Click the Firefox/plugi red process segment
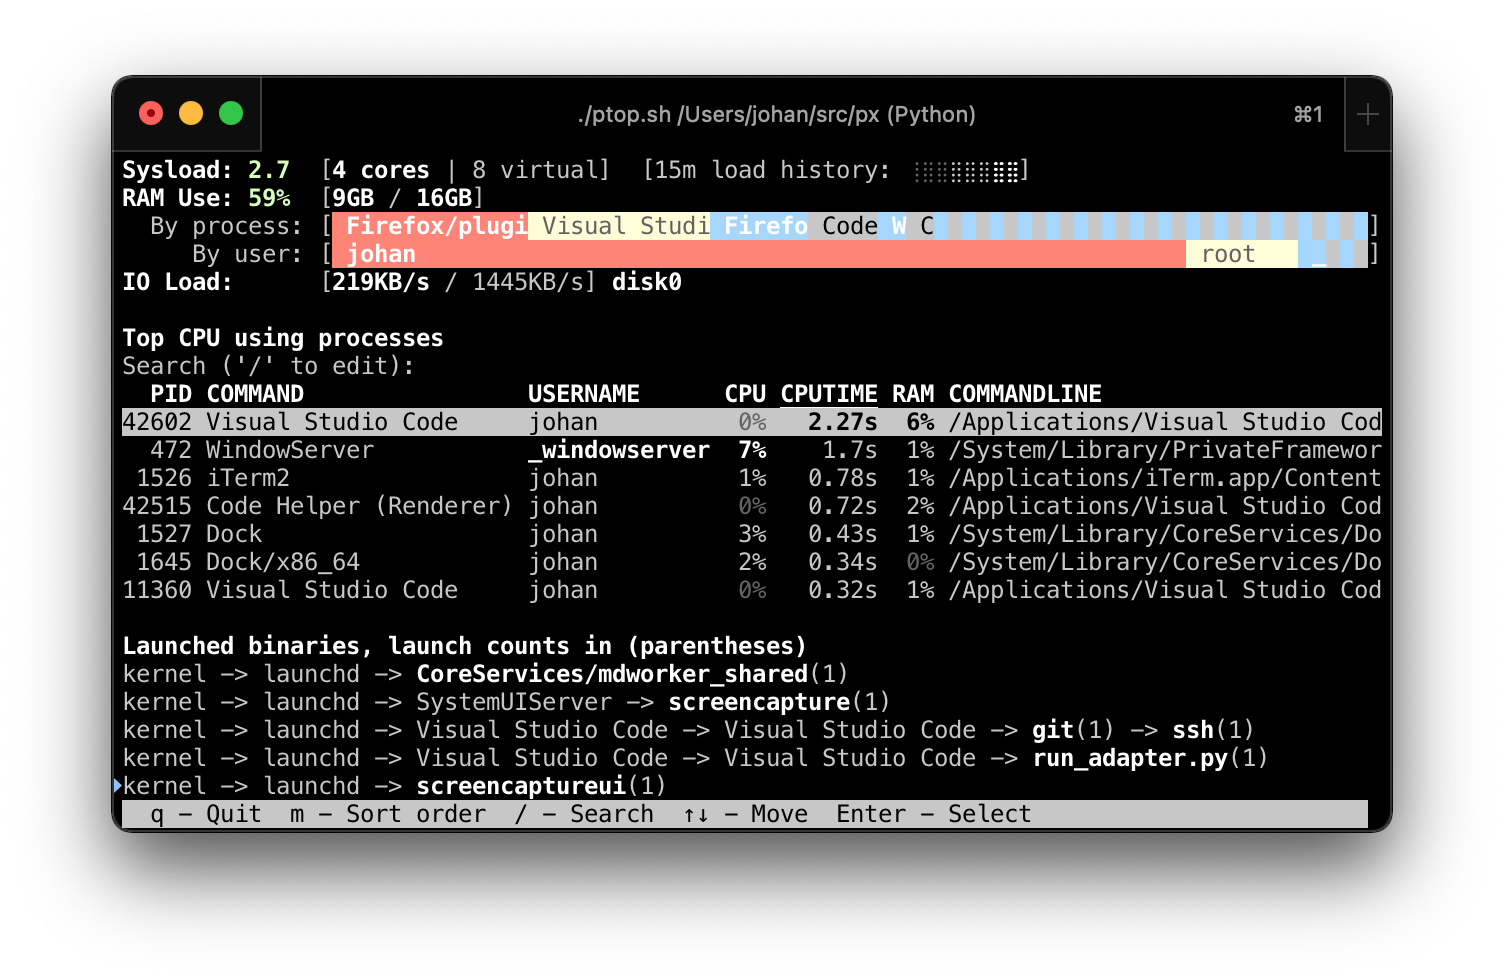The width and height of the screenshot is (1504, 980). [430, 226]
